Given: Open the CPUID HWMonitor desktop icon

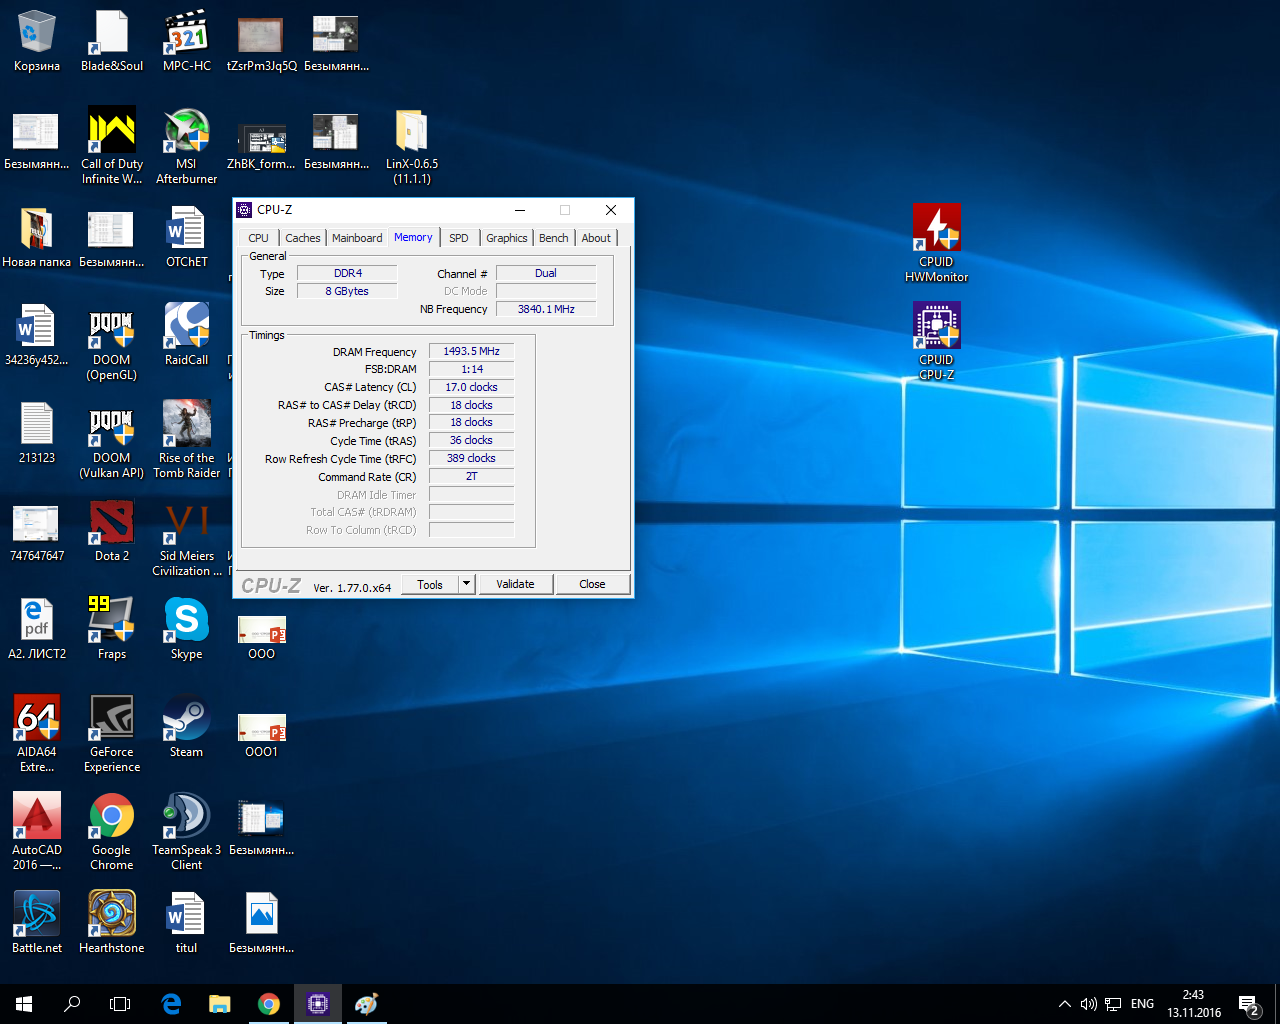Looking at the screenshot, I should (936, 229).
